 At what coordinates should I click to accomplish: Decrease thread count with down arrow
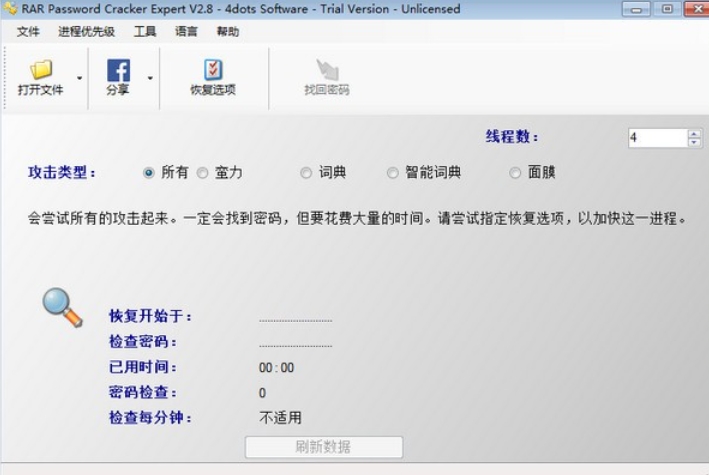694,142
